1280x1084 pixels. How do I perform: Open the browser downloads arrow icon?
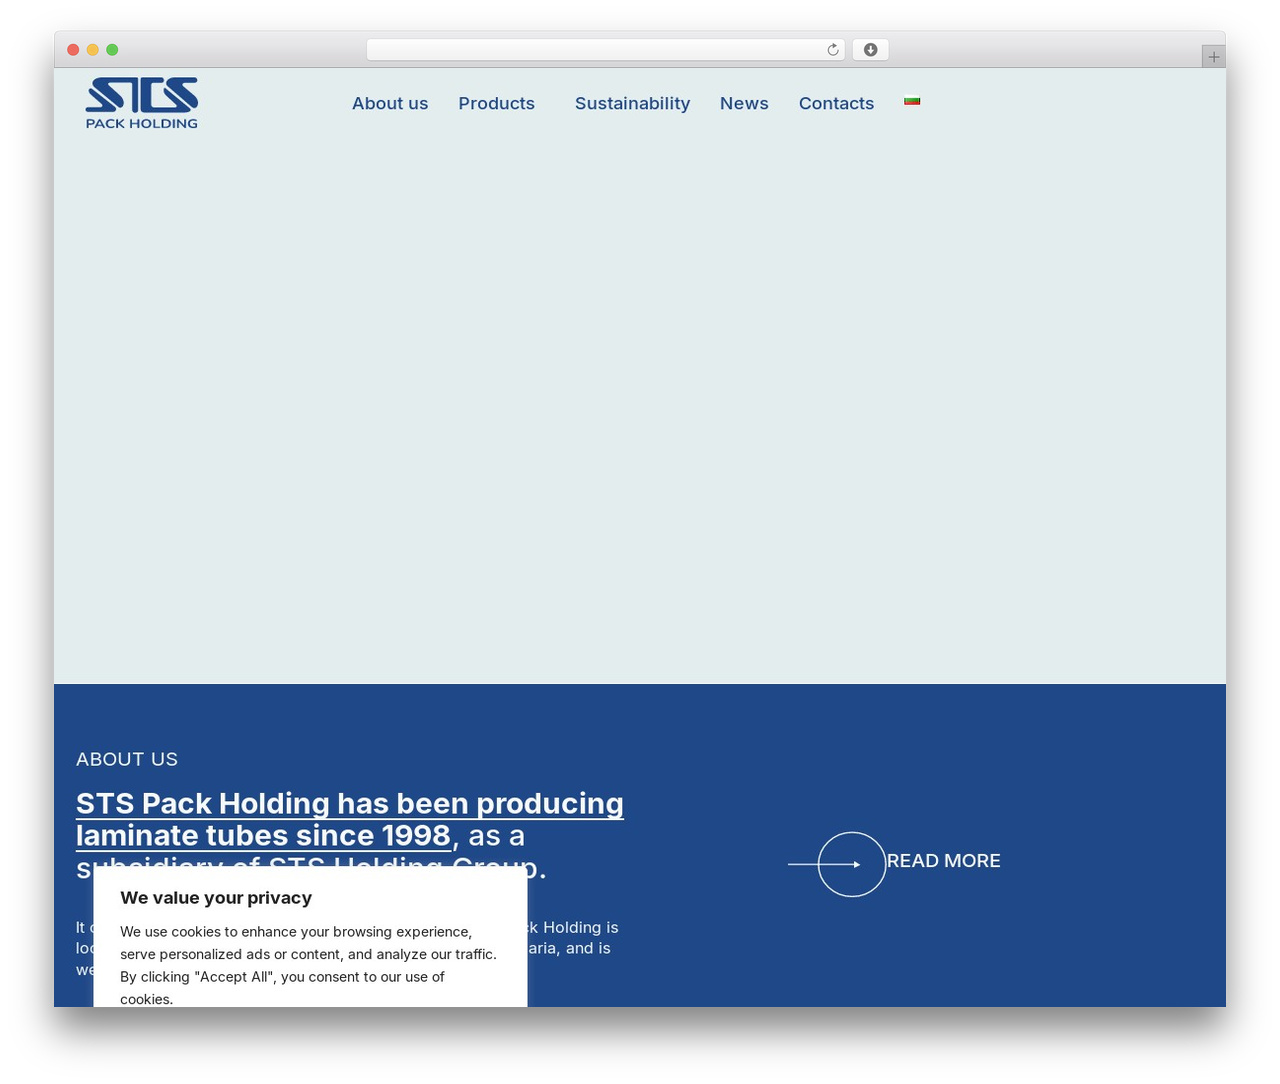(870, 50)
